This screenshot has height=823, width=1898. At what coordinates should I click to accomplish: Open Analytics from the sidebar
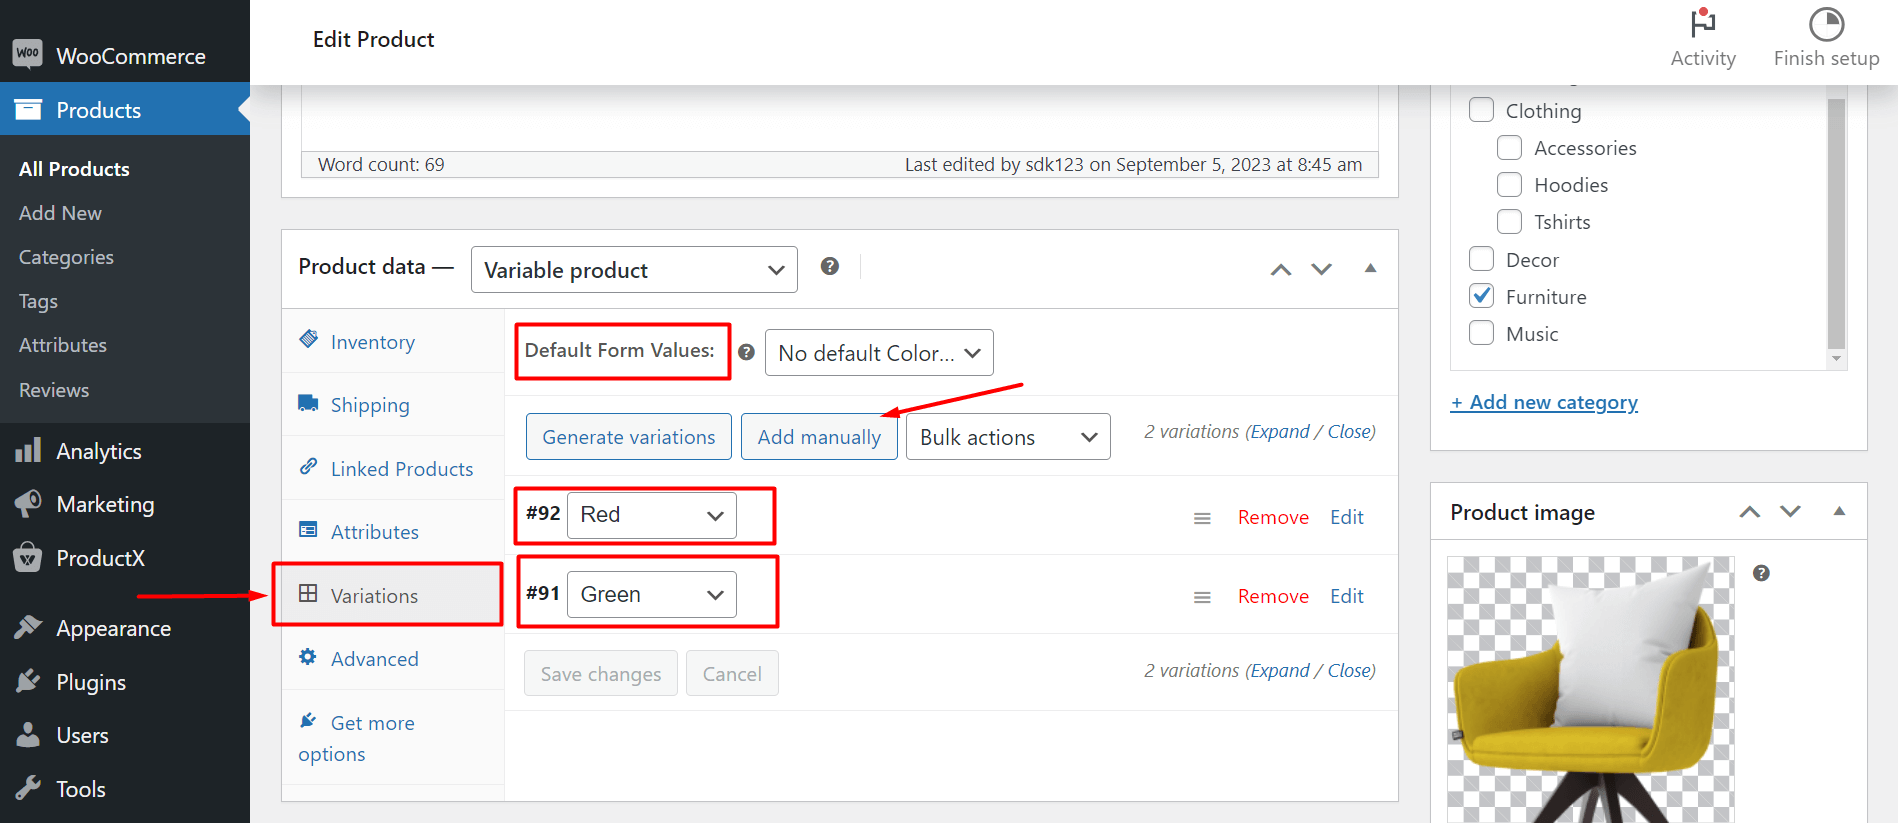click(x=99, y=451)
